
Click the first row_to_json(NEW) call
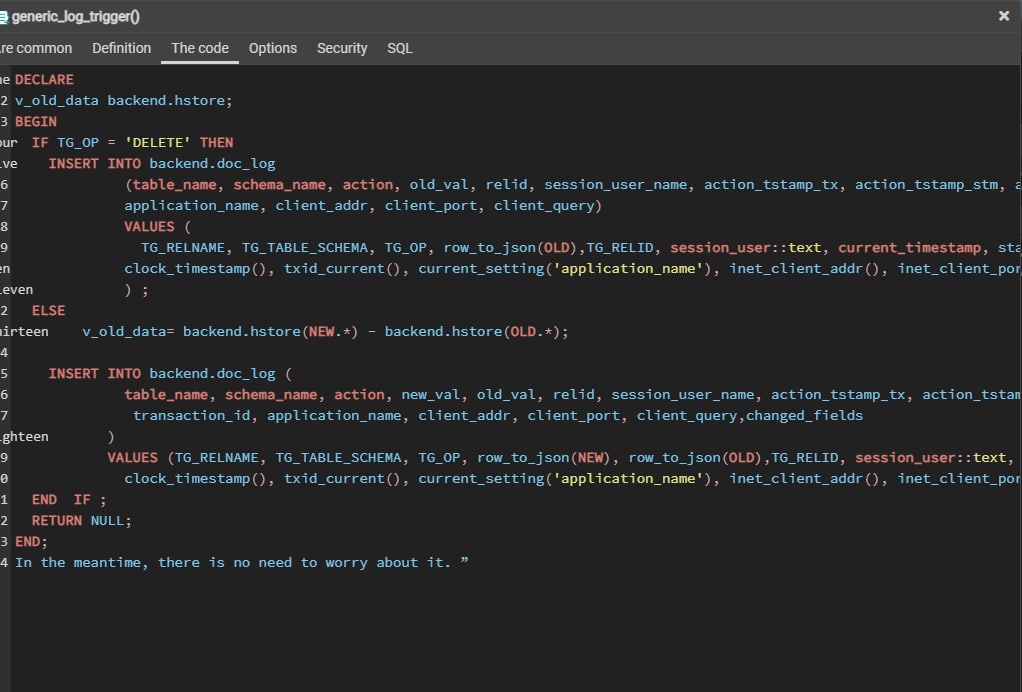(544, 457)
